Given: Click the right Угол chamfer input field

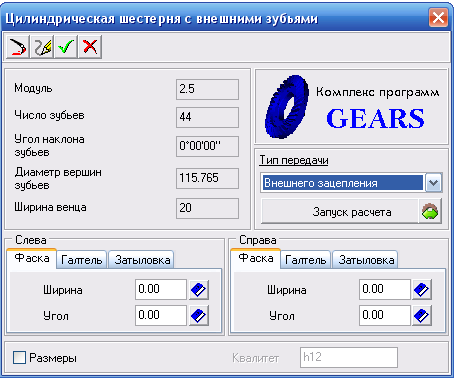Looking at the screenshot, I should point(385,315).
